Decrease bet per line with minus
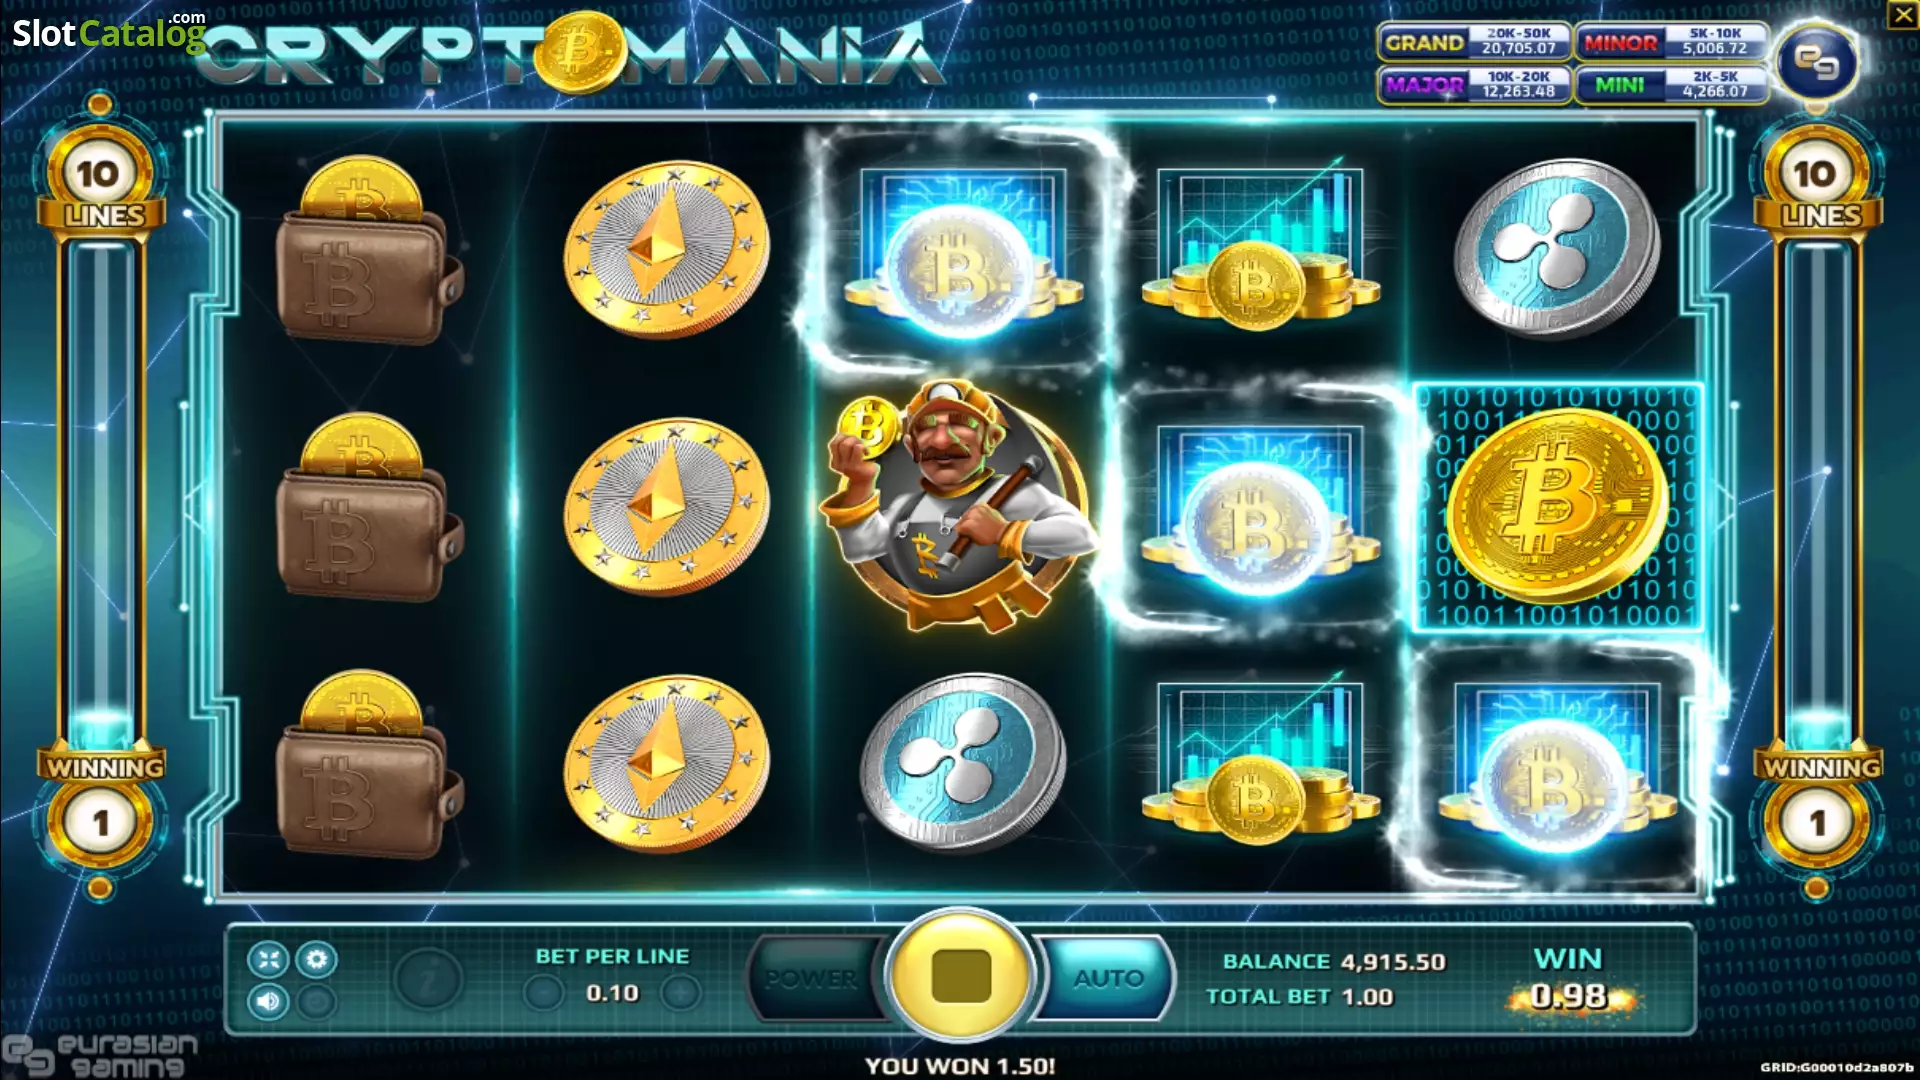This screenshot has width=1920, height=1080. (543, 993)
